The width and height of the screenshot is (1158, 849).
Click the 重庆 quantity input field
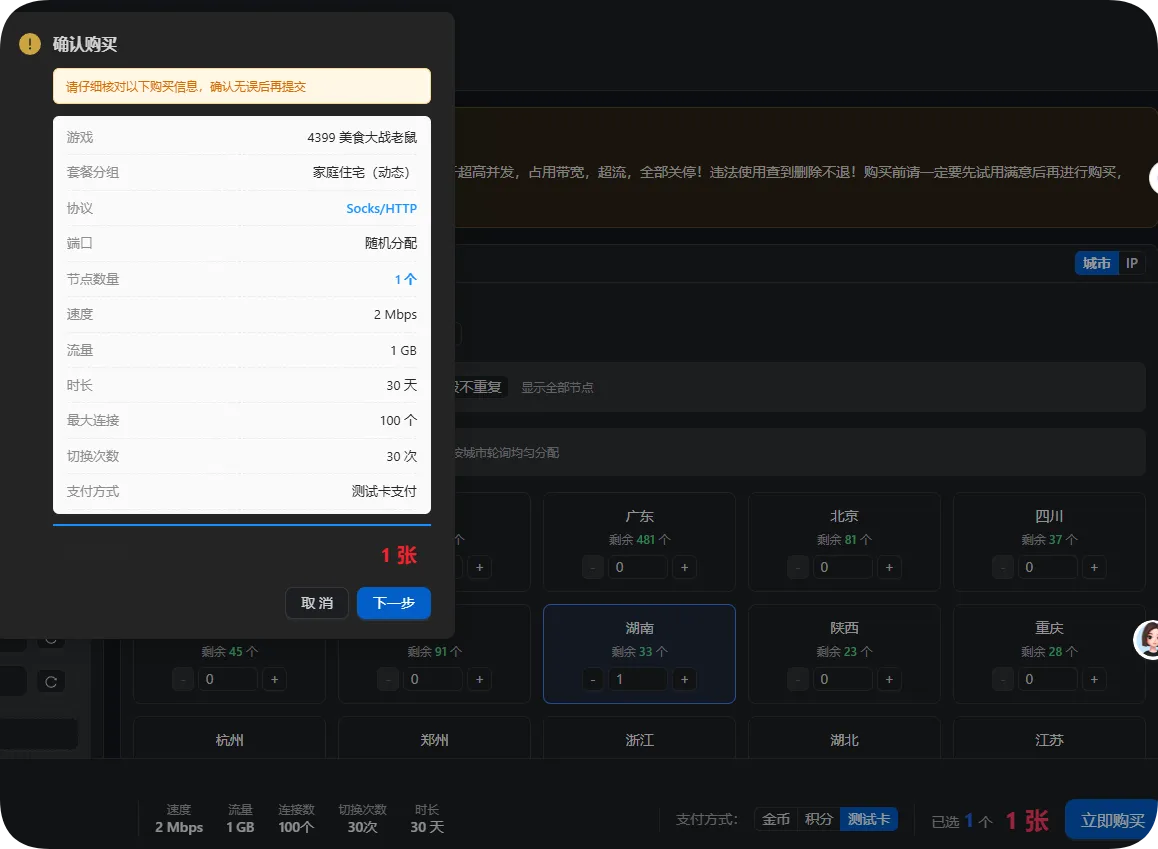(x=1049, y=679)
